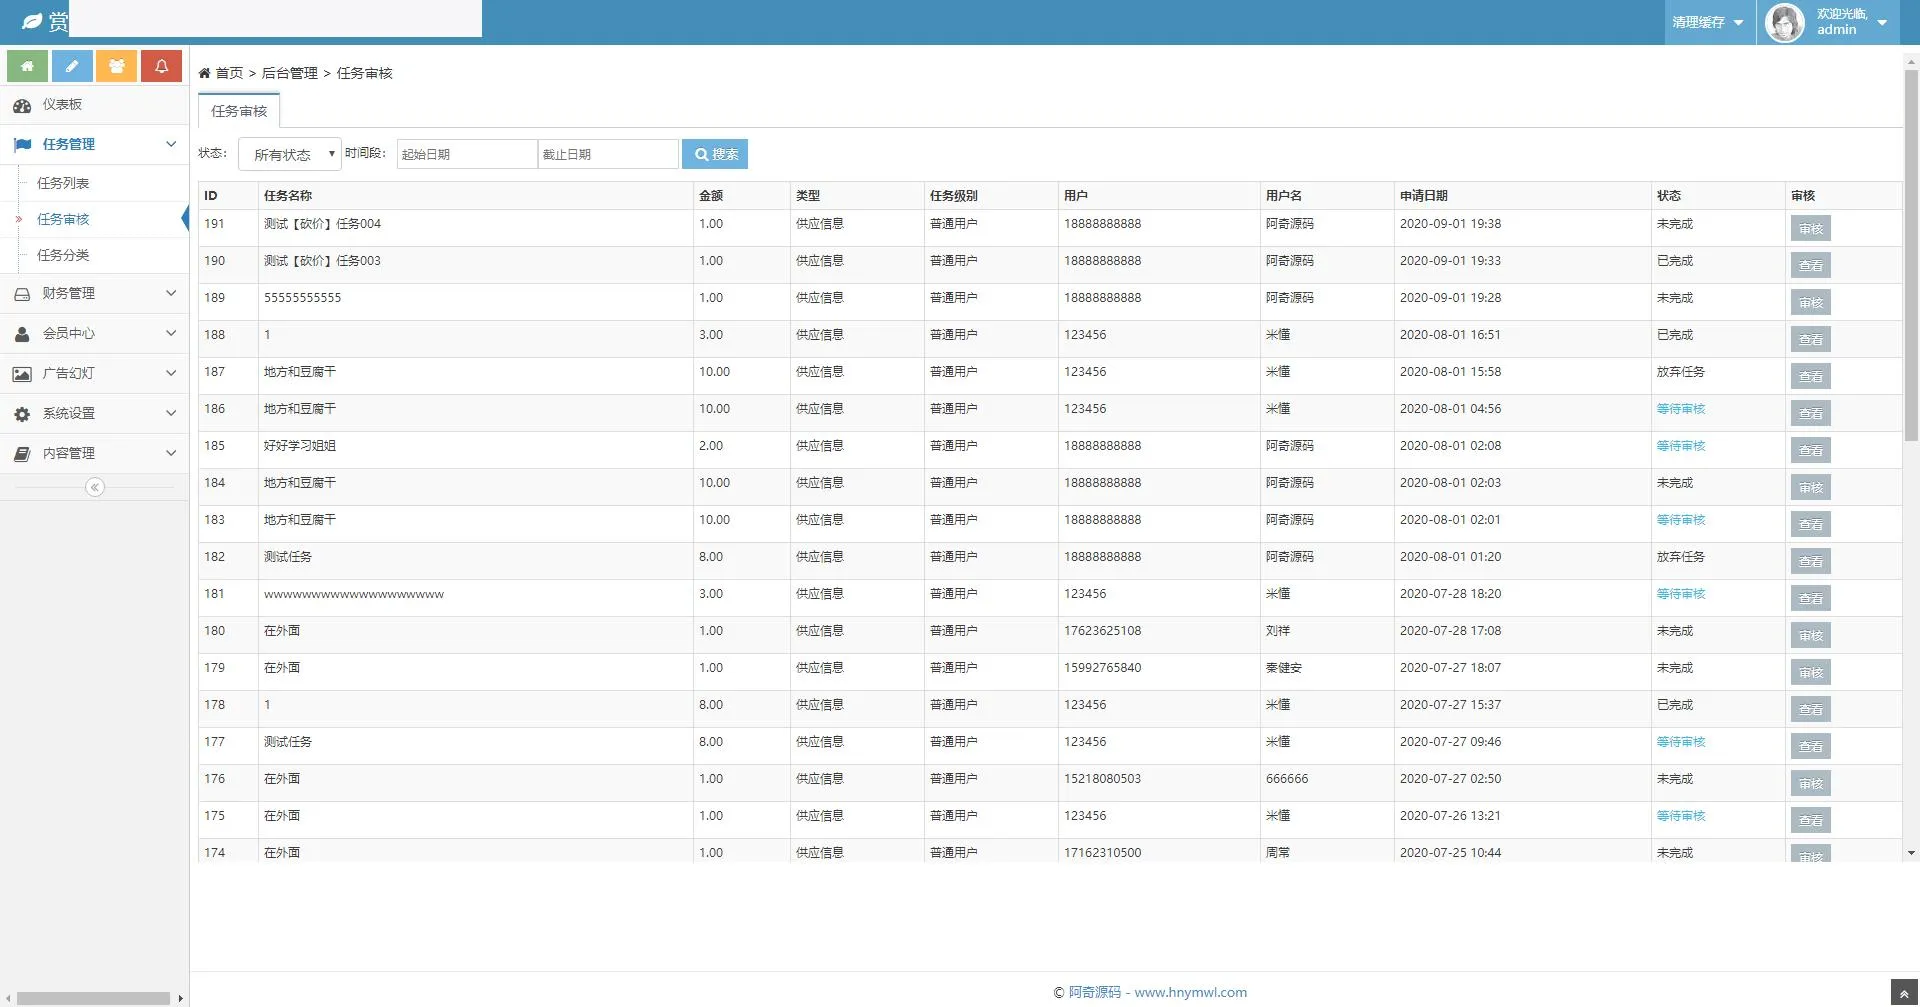Screen dimensions: 1920x1007
Task: Click 查看 button for task 178
Action: point(1811,709)
